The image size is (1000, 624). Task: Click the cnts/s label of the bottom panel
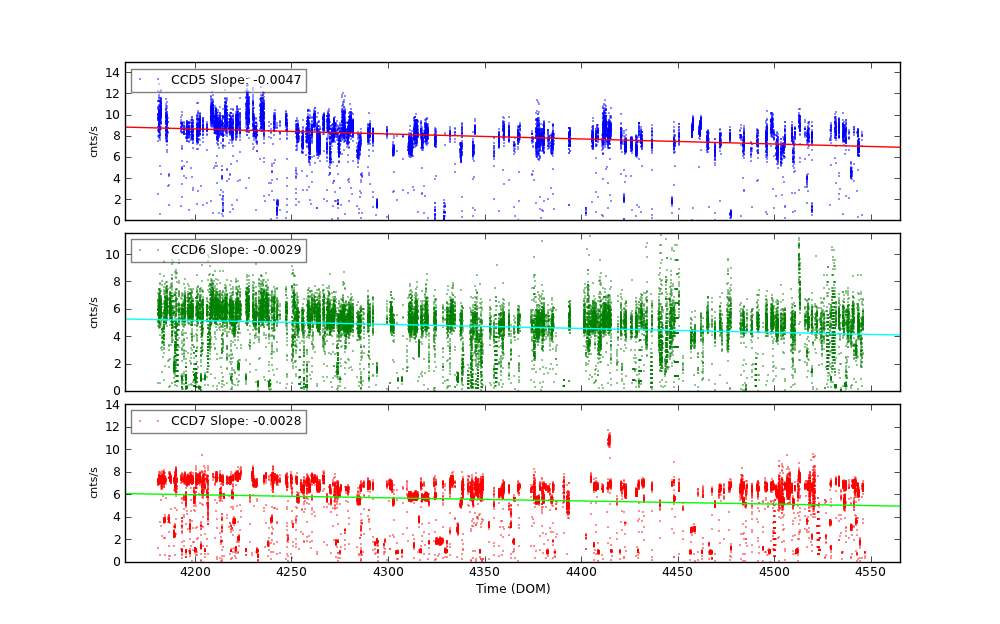click(x=94, y=483)
